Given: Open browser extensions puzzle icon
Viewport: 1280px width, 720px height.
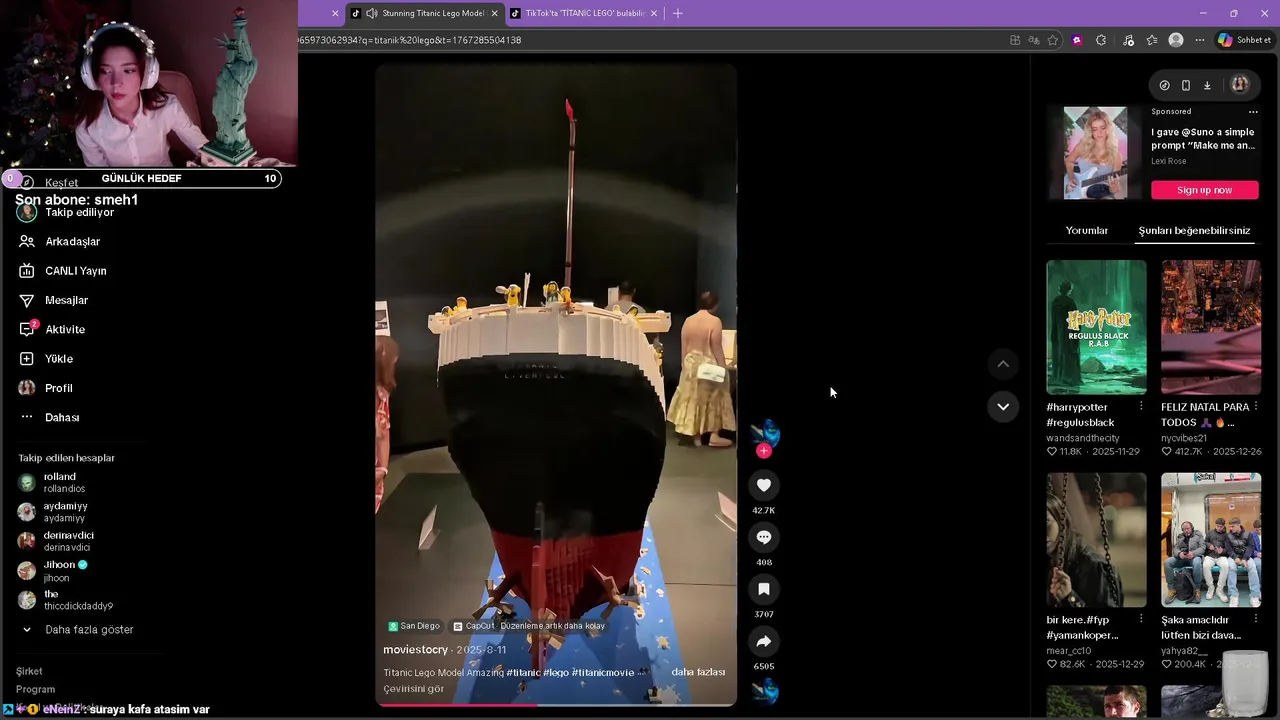Looking at the screenshot, I should [1101, 40].
